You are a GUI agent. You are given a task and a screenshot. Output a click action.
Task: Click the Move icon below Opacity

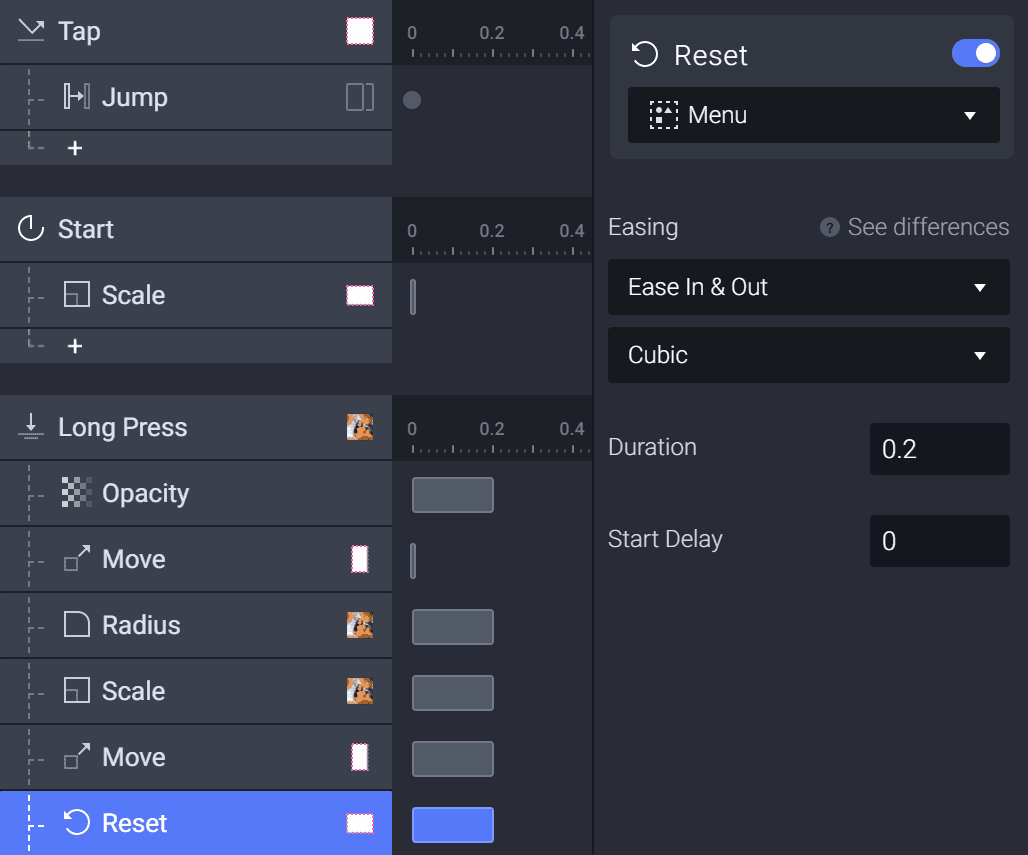point(77,559)
